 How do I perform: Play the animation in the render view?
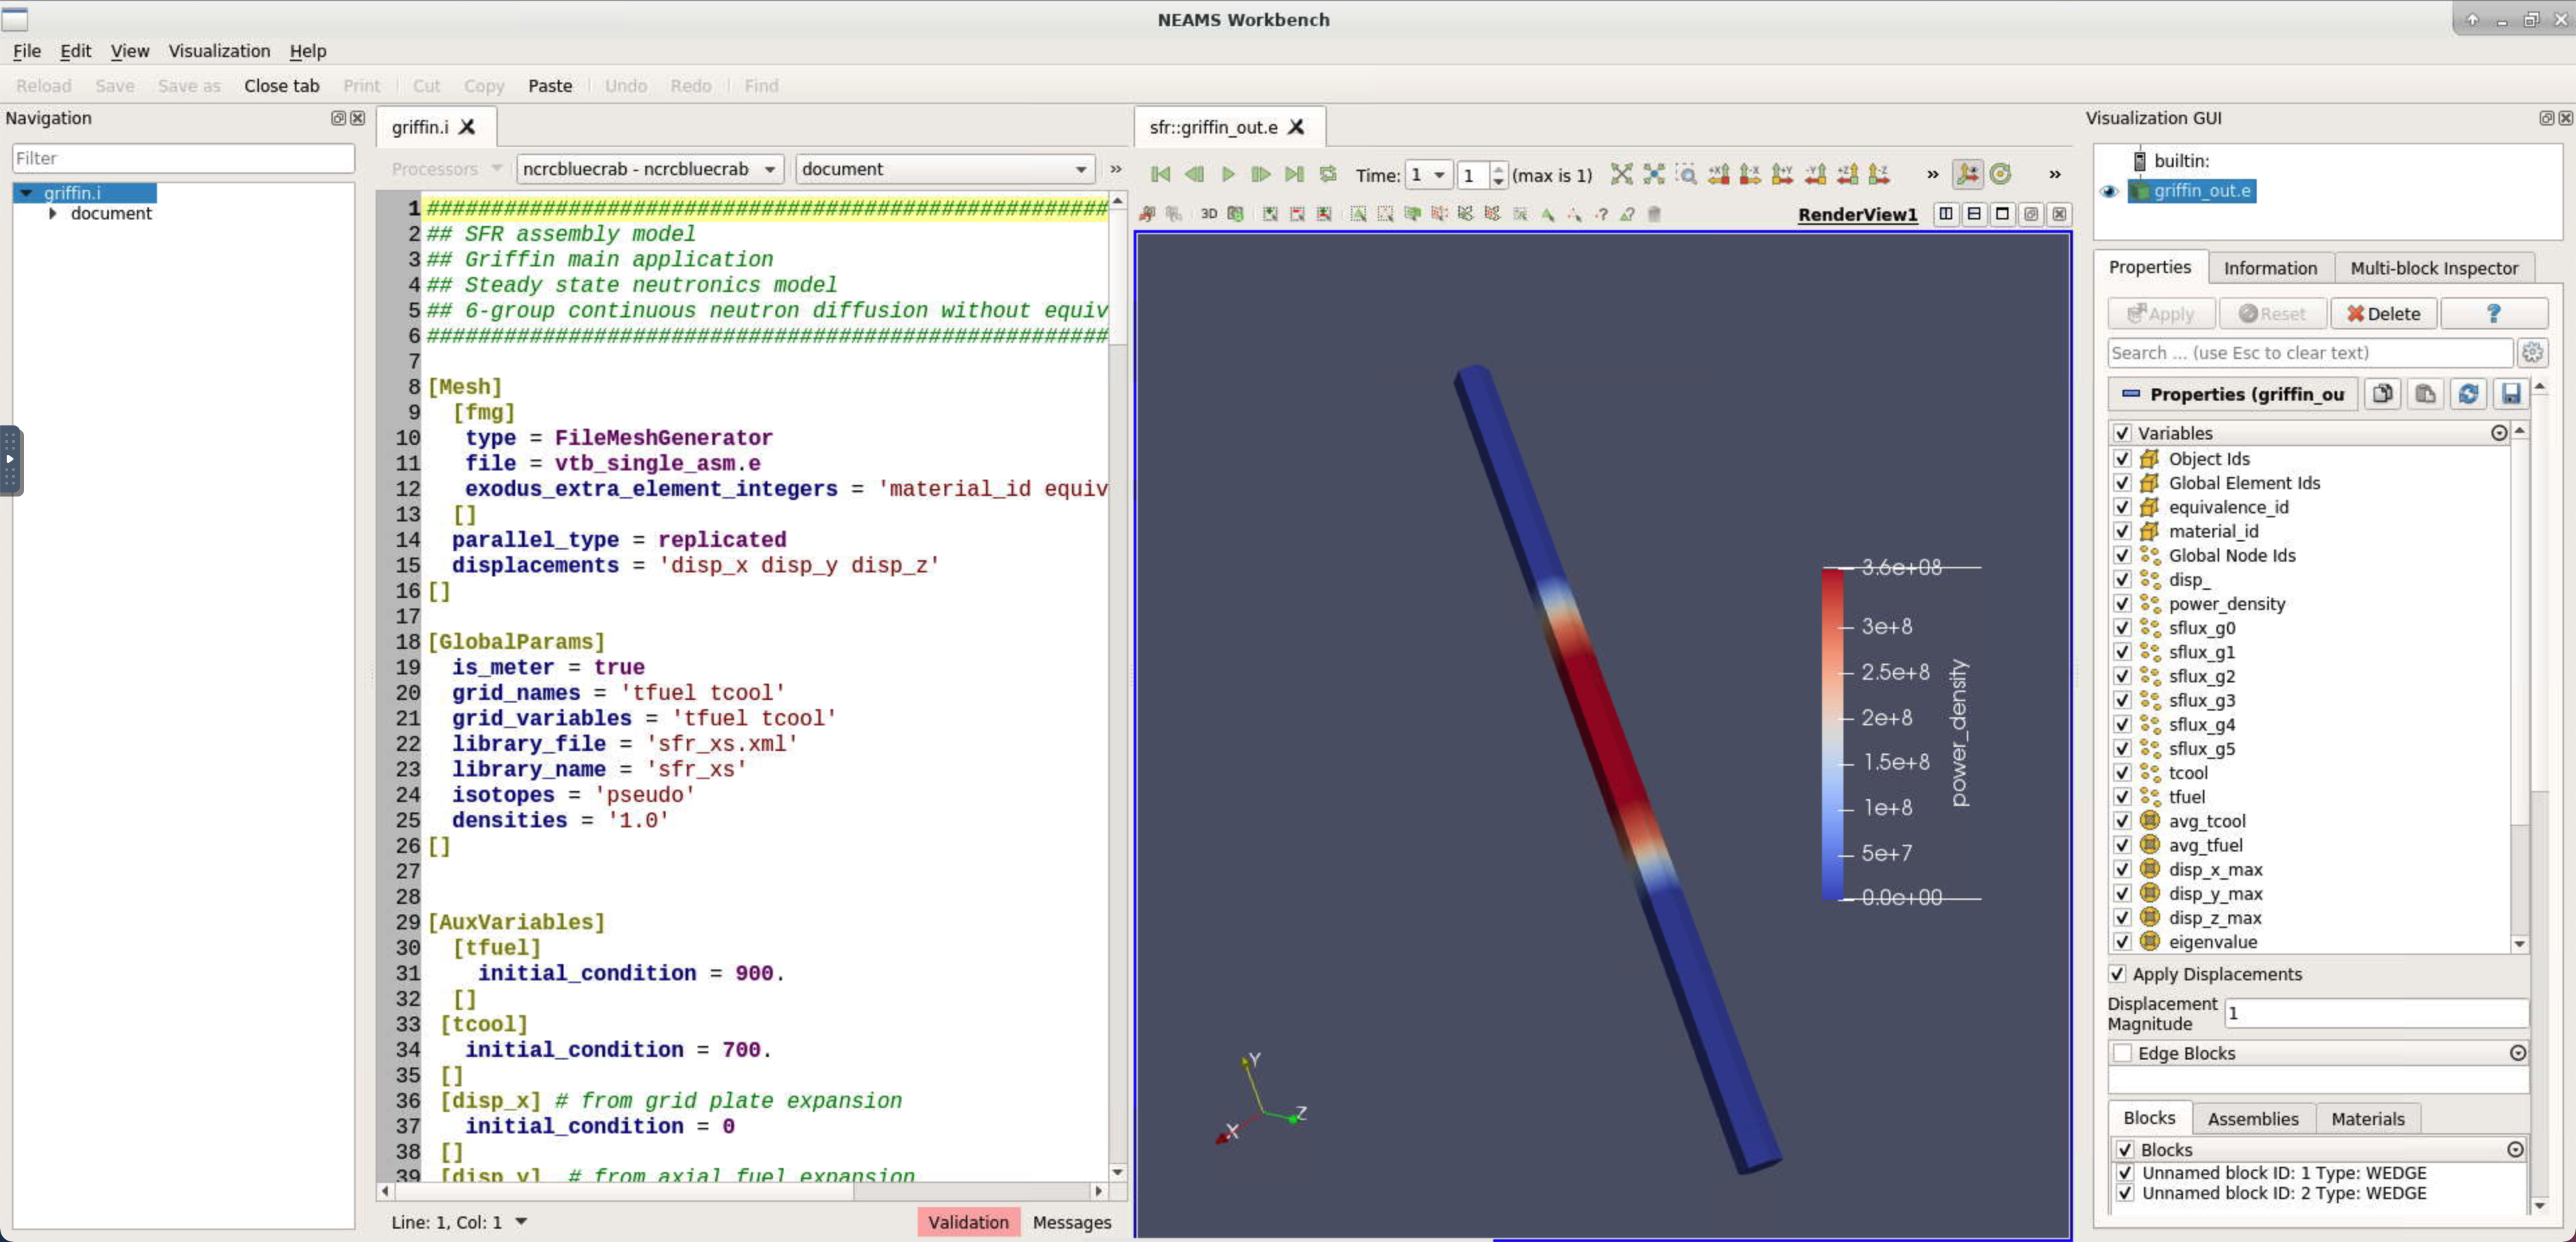[1228, 174]
